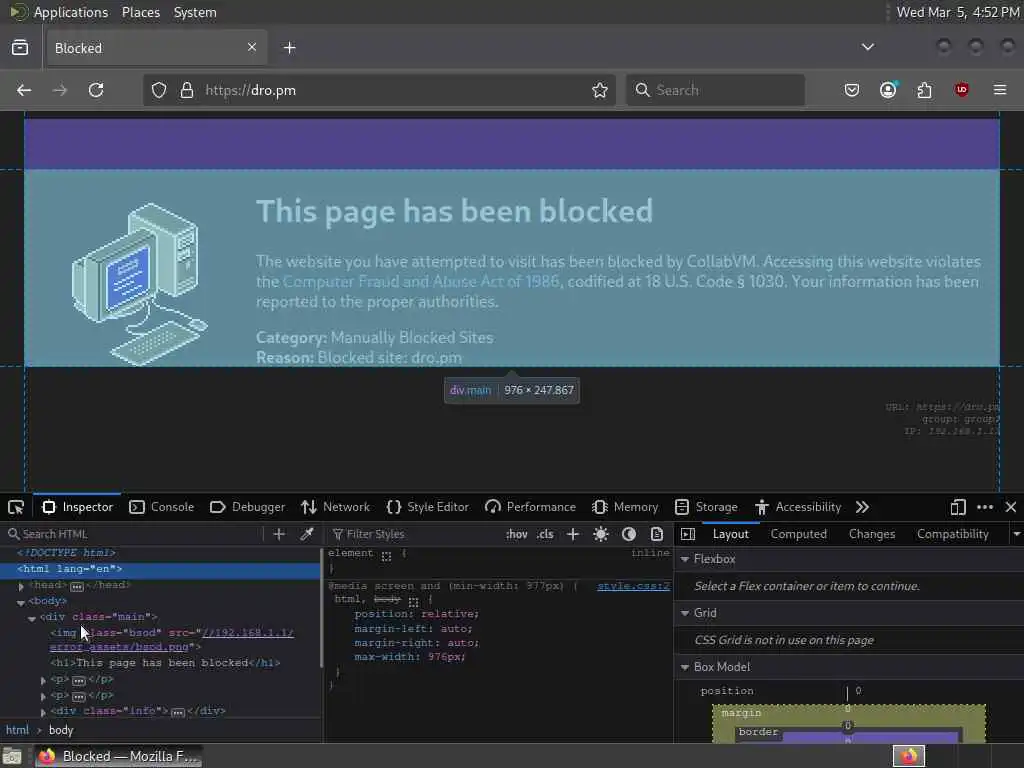
Task: Toggle the light color scheme simulation
Action: tap(601, 534)
